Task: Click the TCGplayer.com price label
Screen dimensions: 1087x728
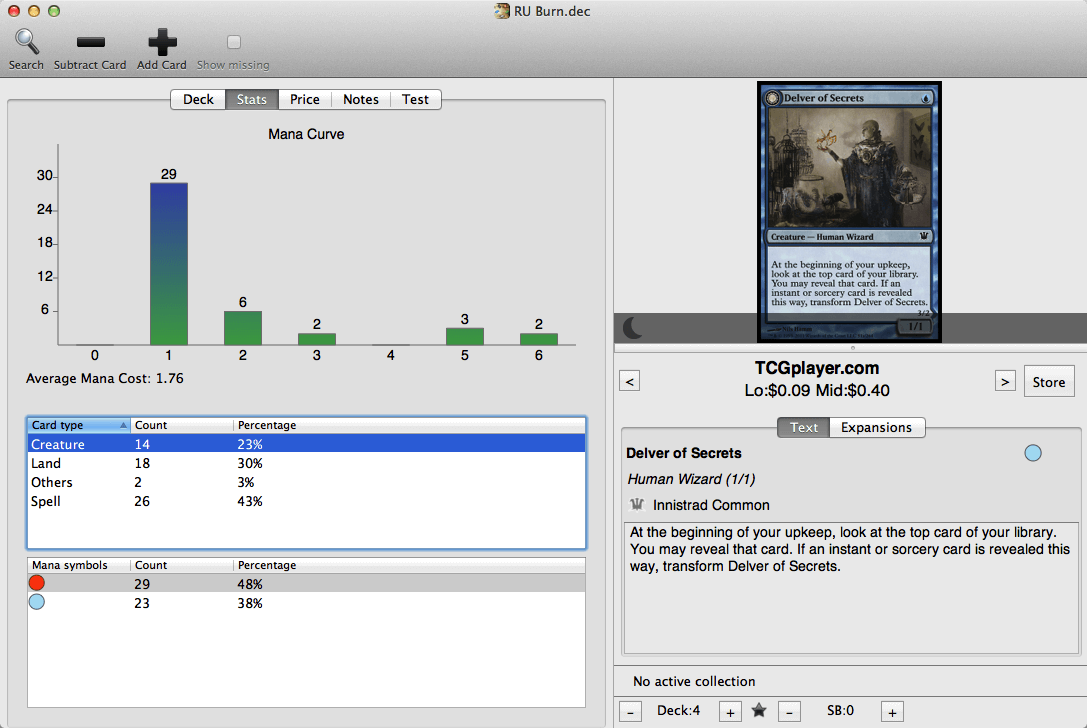Action: click(817, 368)
